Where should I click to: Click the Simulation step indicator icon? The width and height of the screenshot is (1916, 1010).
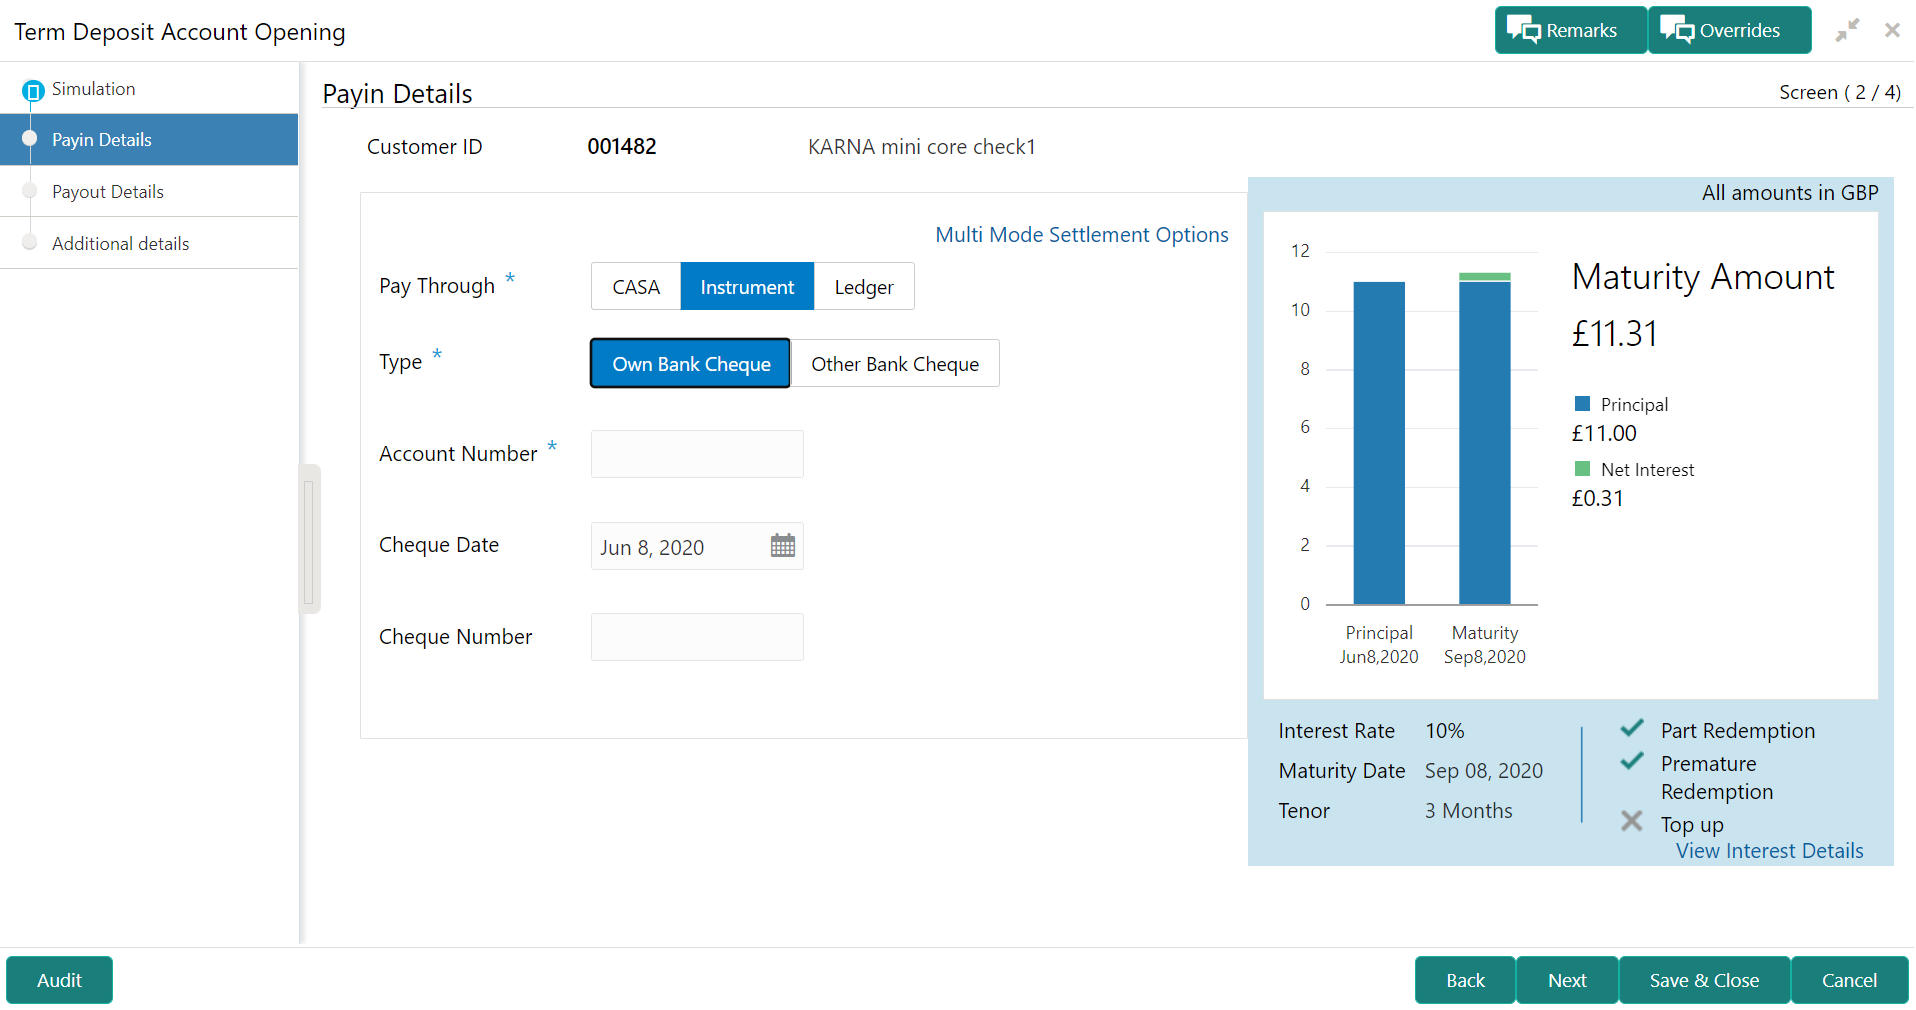pos(33,91)
